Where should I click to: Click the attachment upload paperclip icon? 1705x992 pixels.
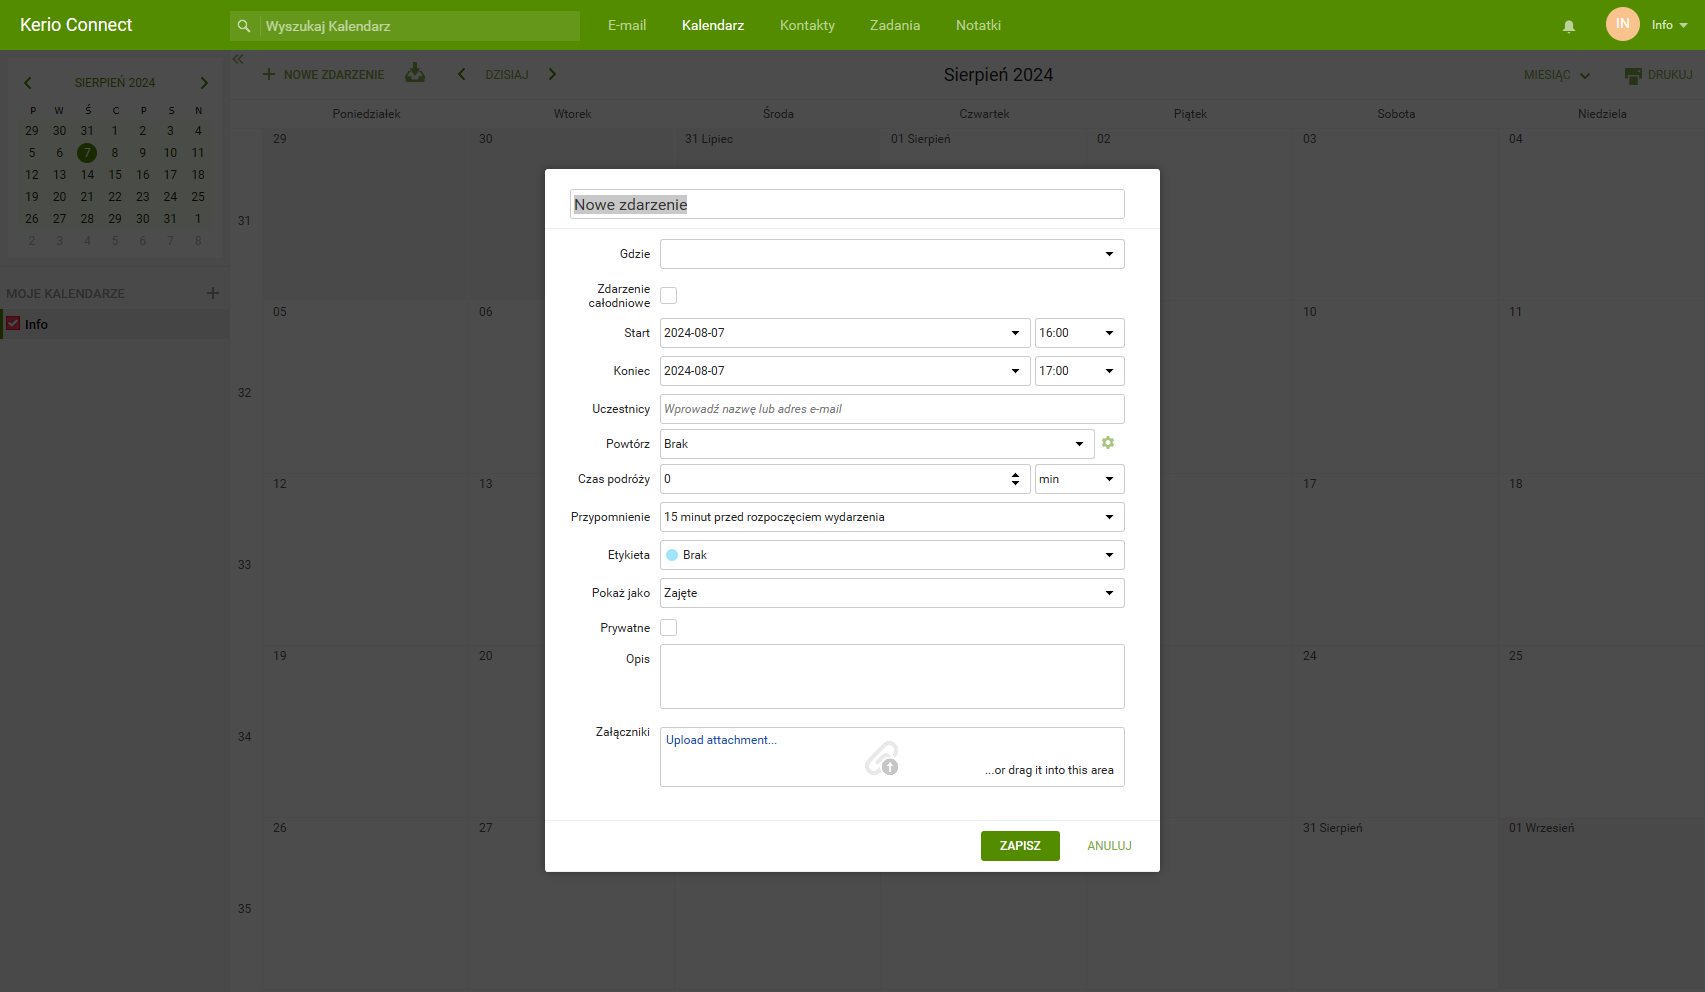pyautogui.click(x=882, y=759)
